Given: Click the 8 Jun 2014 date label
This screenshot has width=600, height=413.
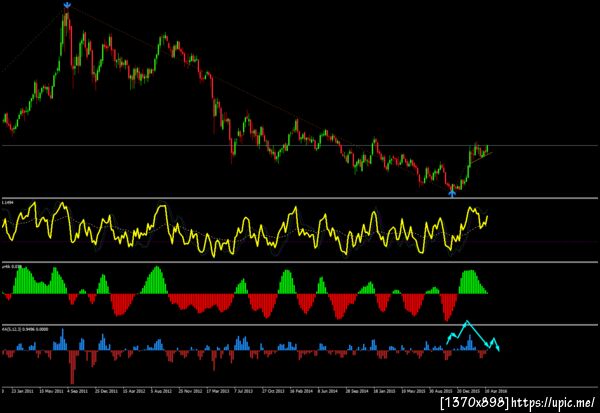Looking at the screenshot, I should pyautogui.click(x=328, y=391).
